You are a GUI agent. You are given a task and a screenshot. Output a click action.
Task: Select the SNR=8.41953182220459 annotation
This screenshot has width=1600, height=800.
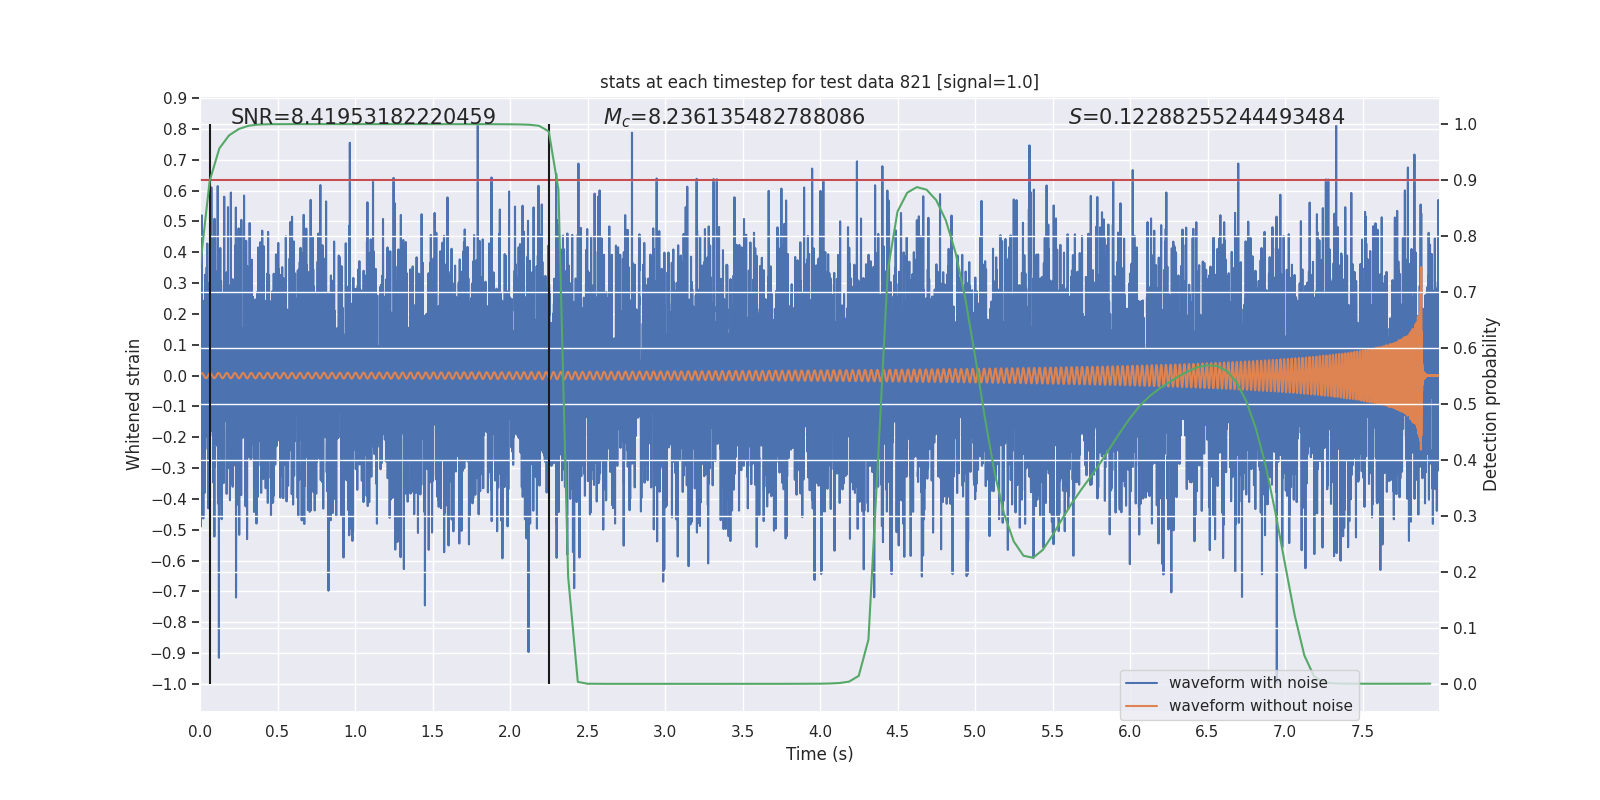click(x=363, y=117)
